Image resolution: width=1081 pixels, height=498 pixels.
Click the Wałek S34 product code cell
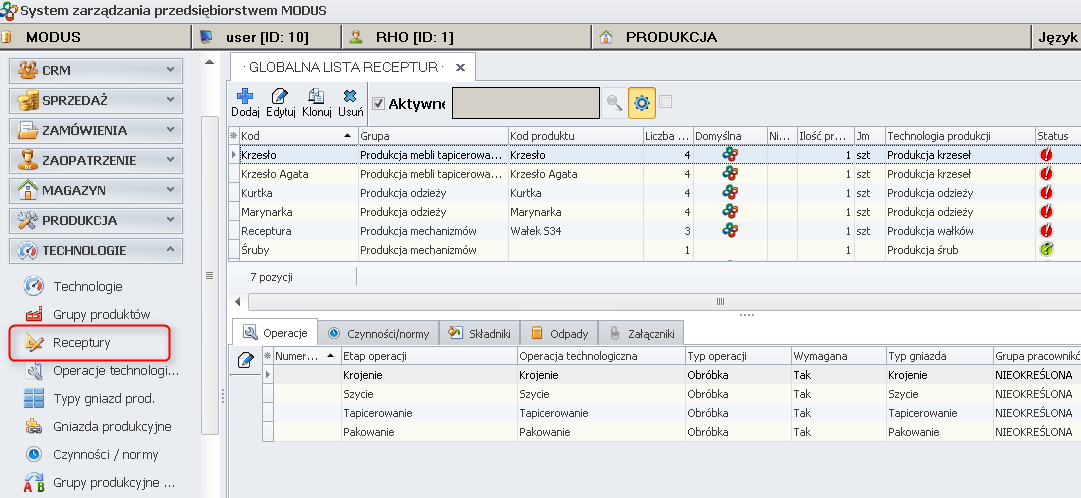click(x=576, y=230)
